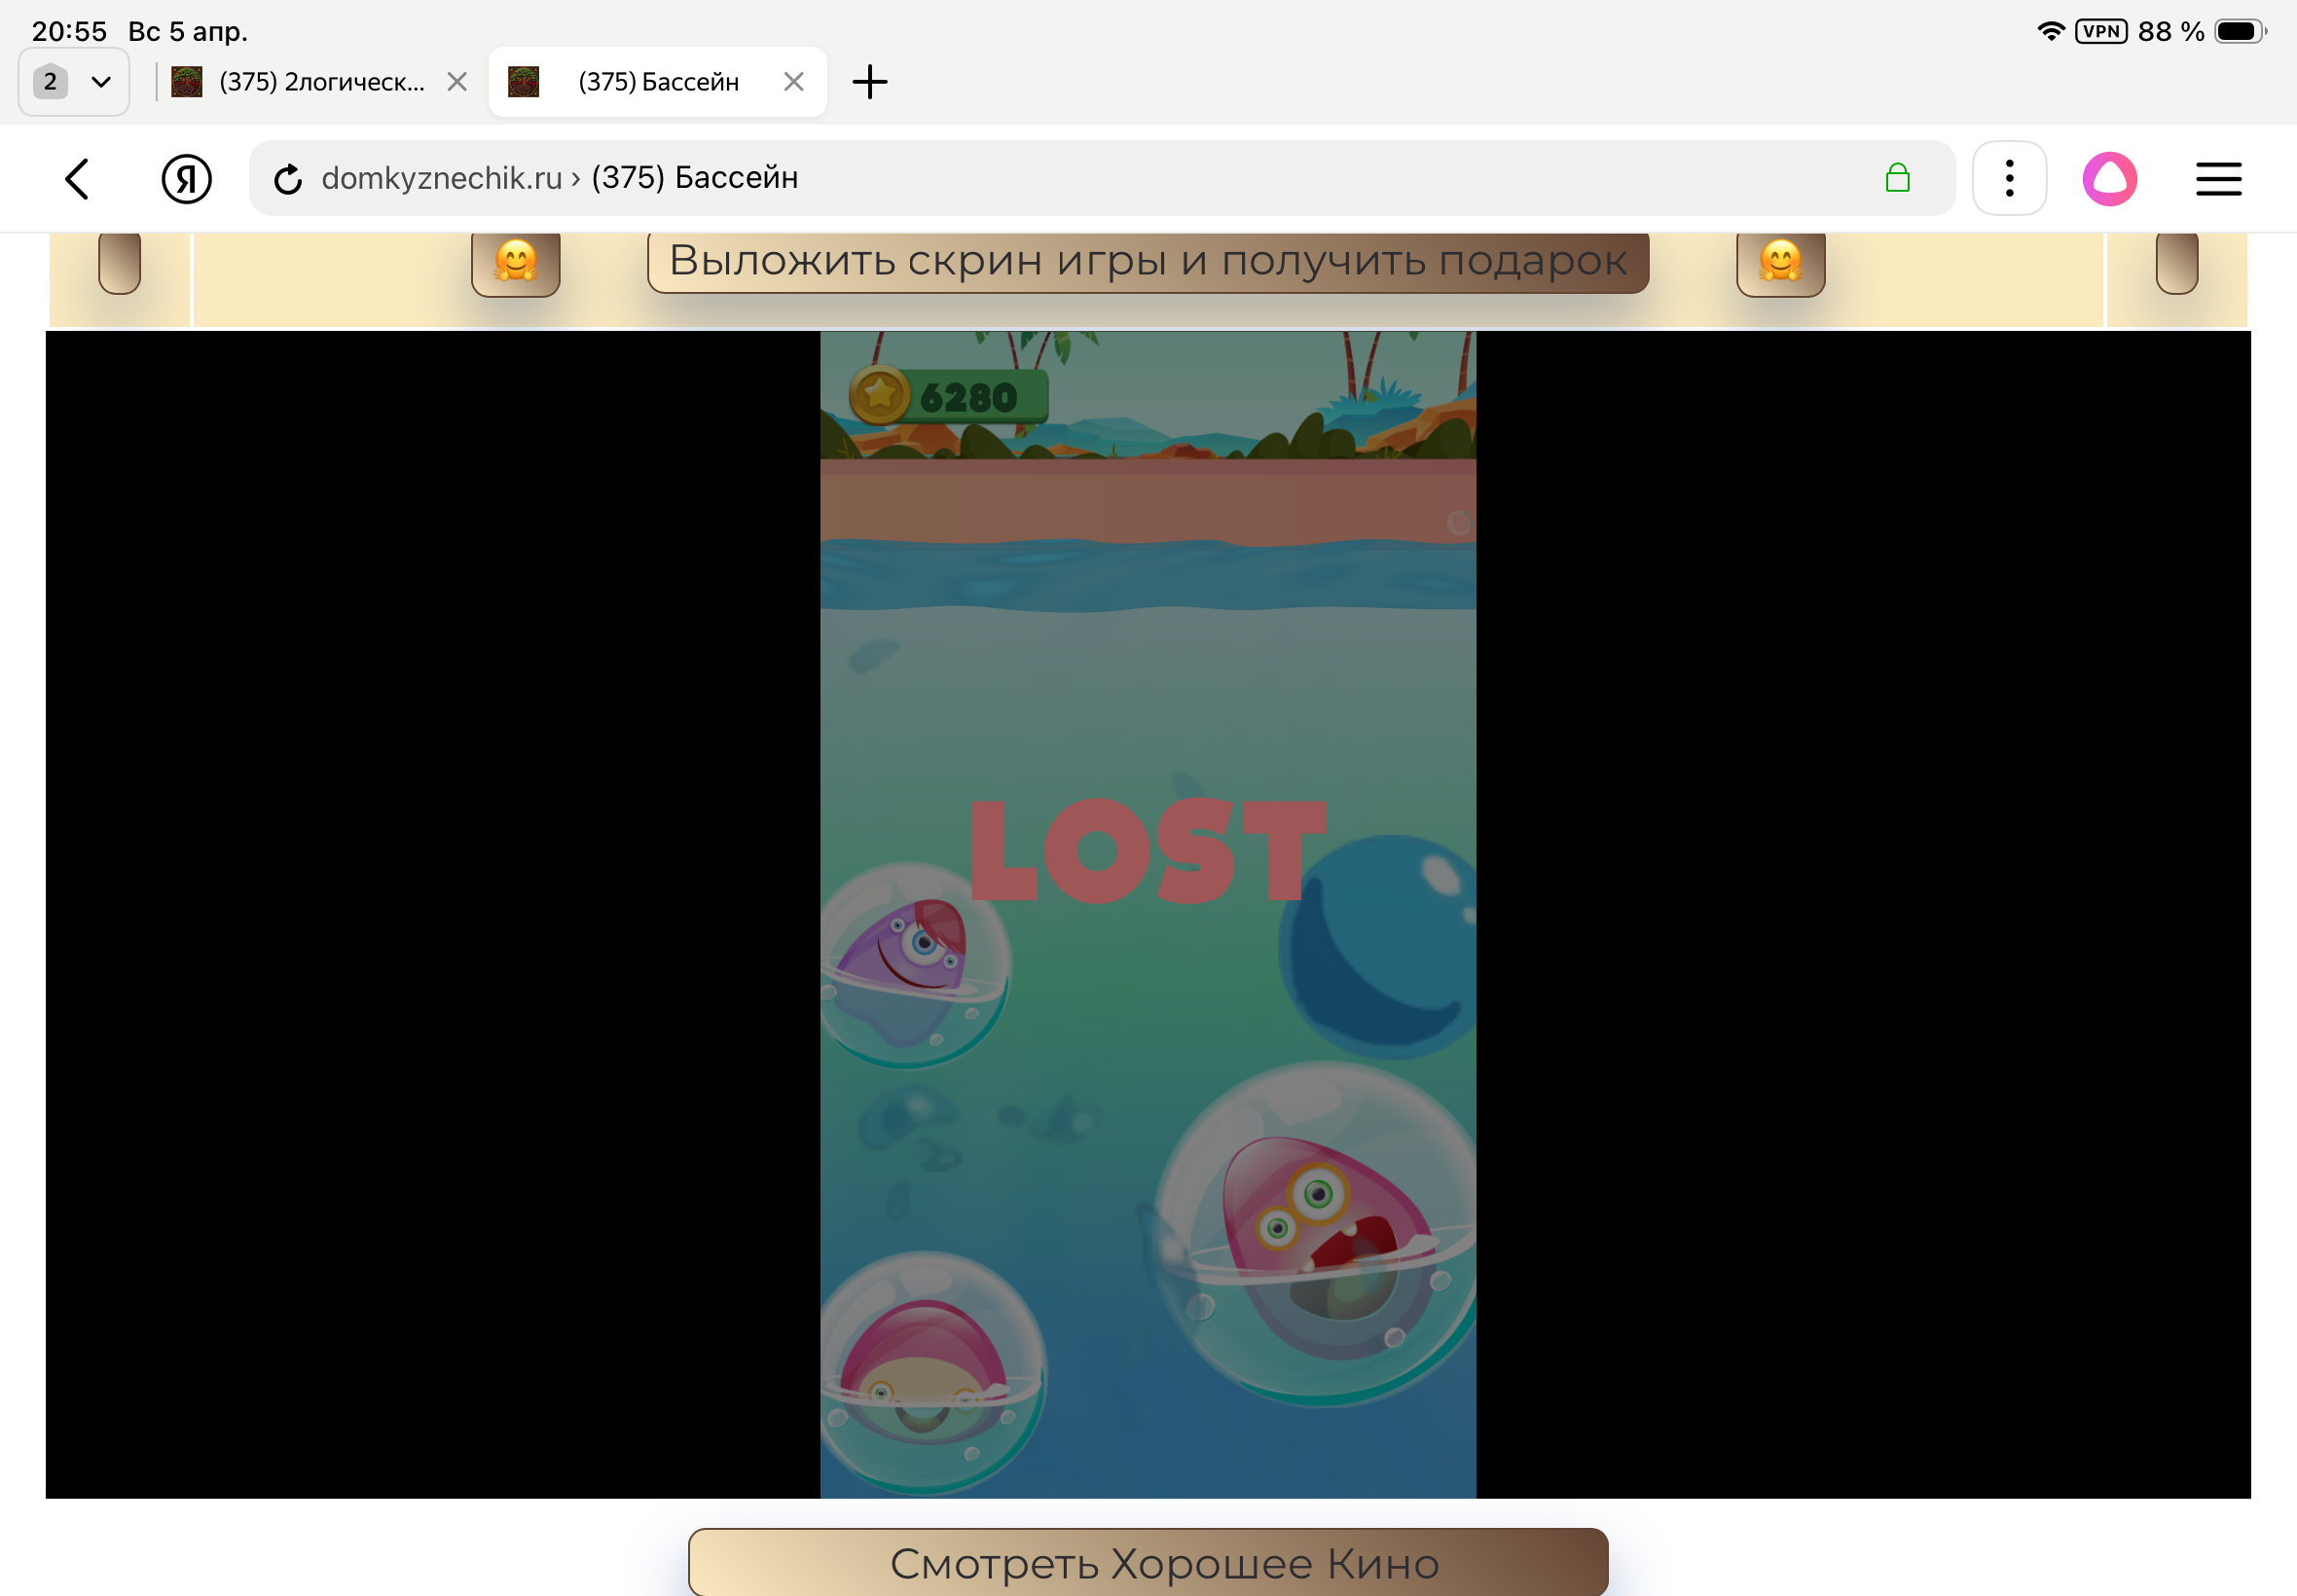2297x1596 pixels.
Task: Click the right hugging-face emoji button
Action: pyautogui.click(x=1780, y=263)
